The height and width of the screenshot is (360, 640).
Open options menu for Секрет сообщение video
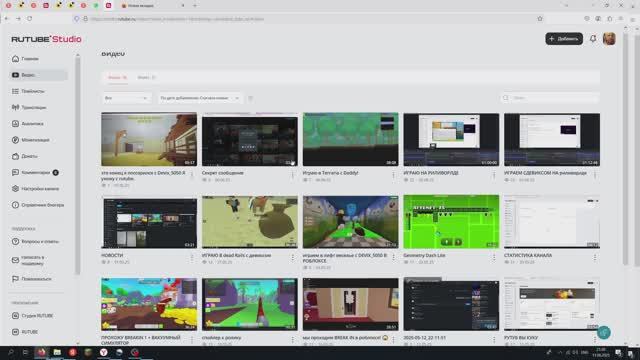coord(293,176)
